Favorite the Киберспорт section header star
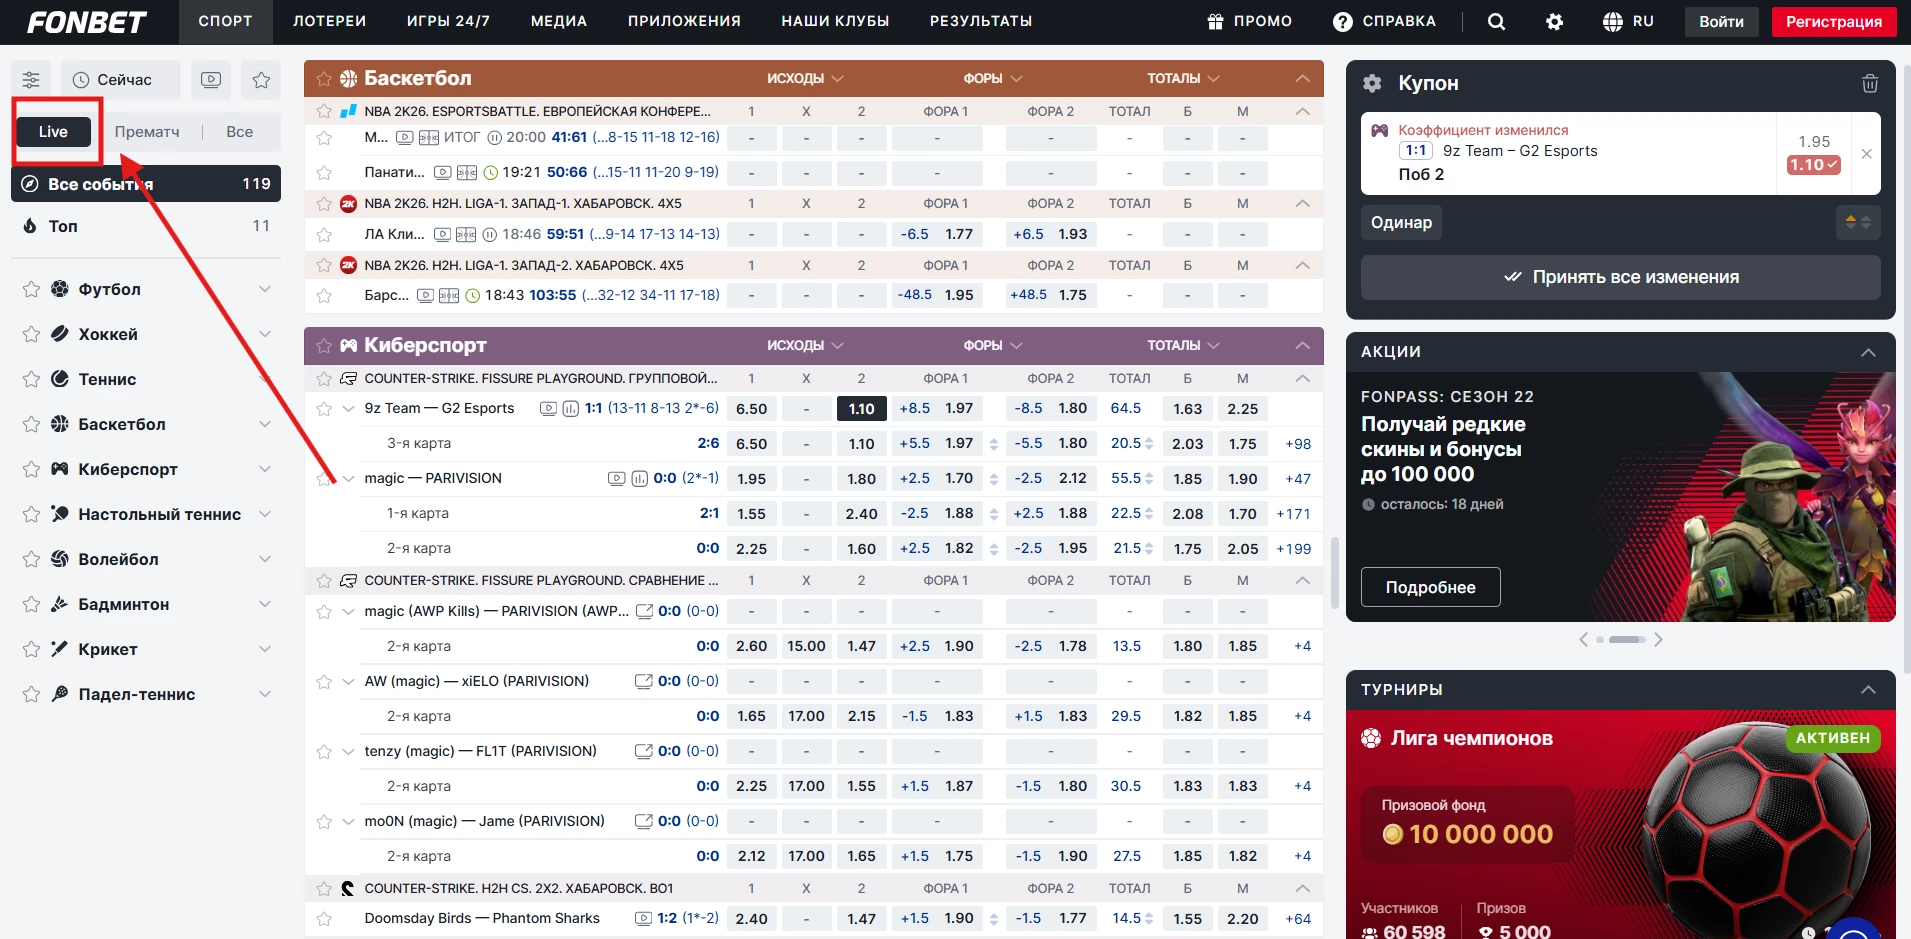 [x=324, y=345]
